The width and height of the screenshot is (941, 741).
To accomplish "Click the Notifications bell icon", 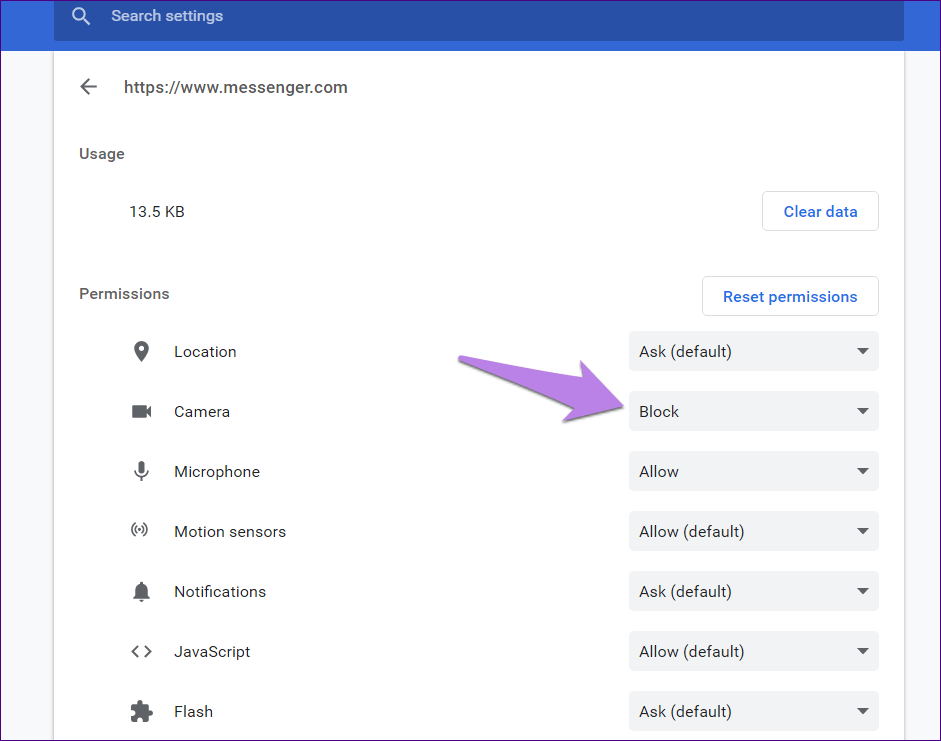I will click(x=141, y=592).
